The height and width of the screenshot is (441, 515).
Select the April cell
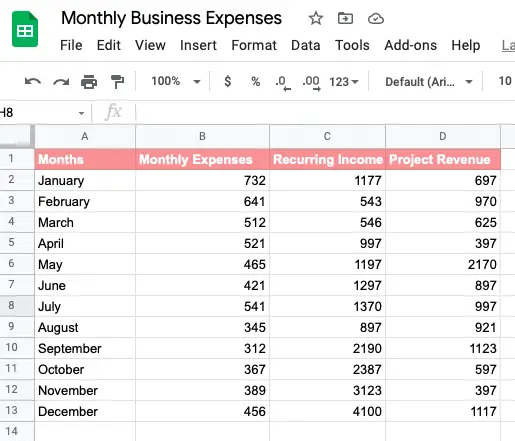[85, 243]
